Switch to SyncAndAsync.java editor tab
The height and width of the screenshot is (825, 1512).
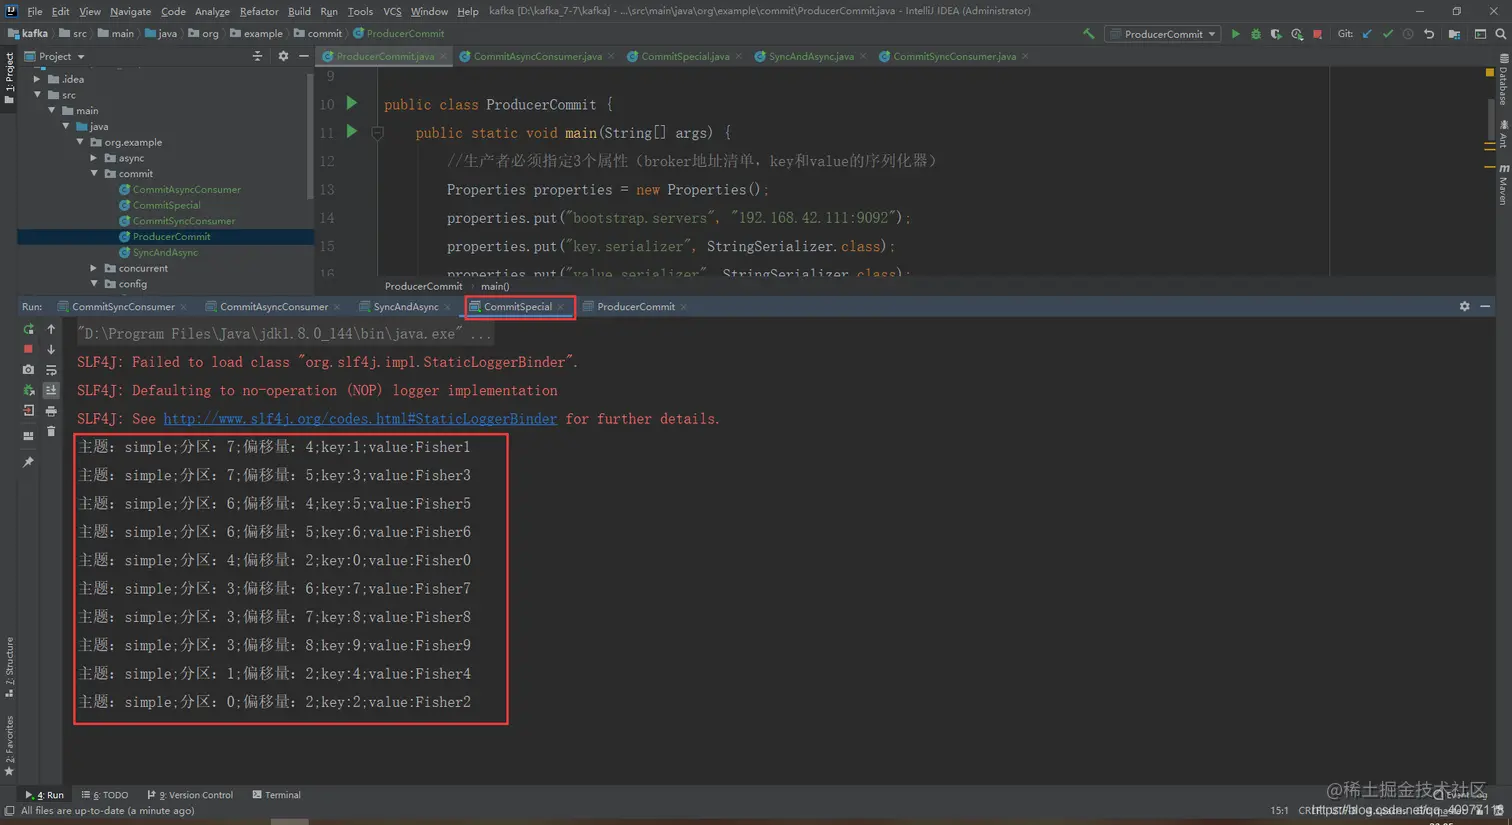tap(811, 57)
